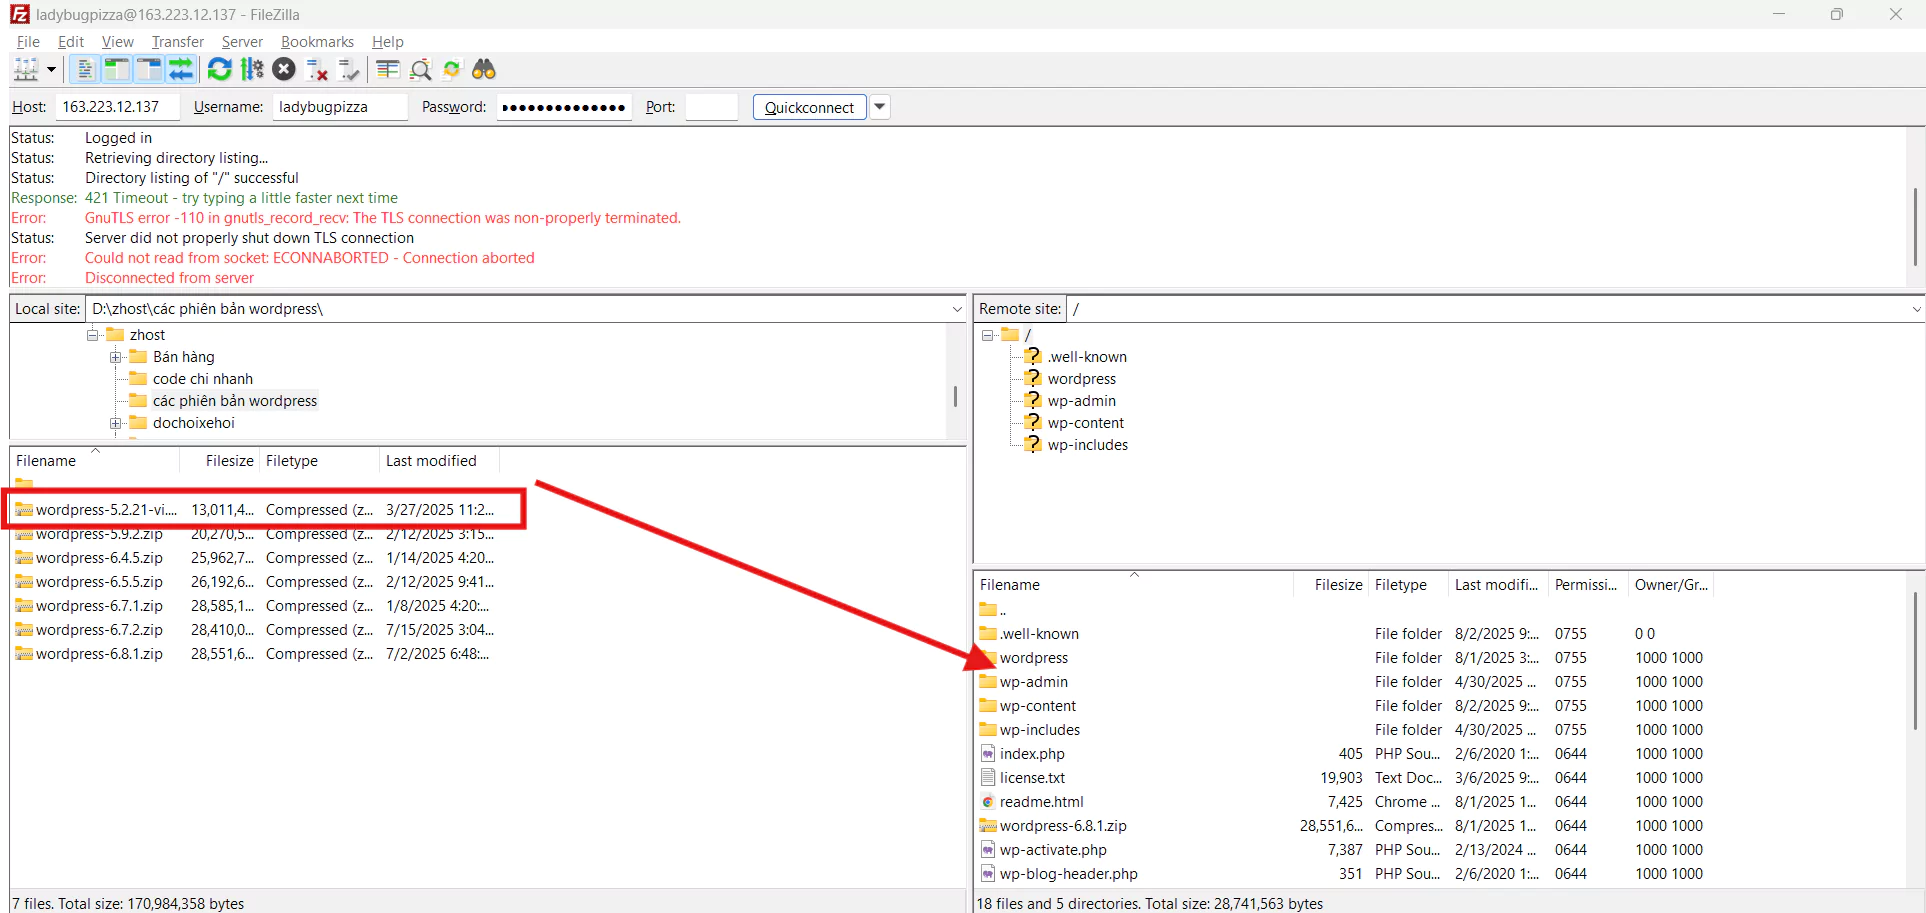
Task: Toggle local directory tree display
Action: pos(117,69)
